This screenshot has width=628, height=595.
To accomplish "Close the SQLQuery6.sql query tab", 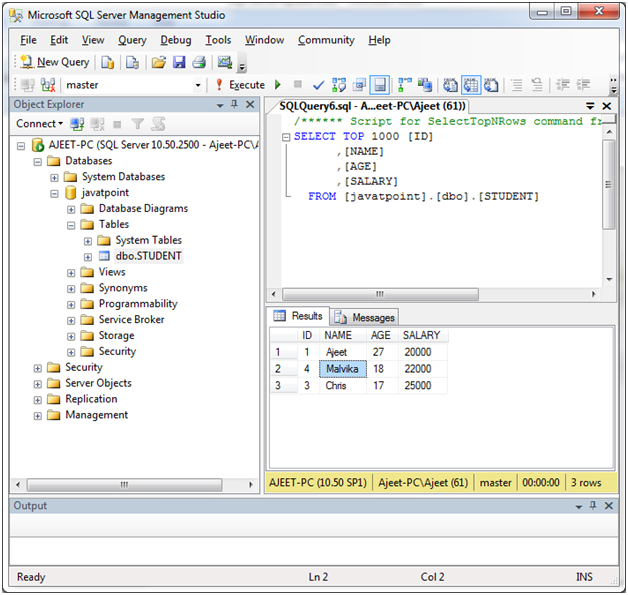I will (607, 106).
